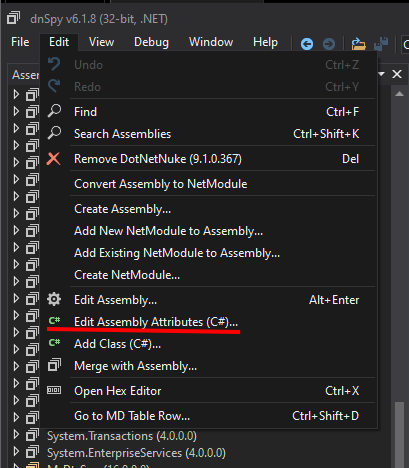Viewport: 409px width, 468px height.
Task: Close the Assembly Explorer panel
Action: (x=397, y=74)
